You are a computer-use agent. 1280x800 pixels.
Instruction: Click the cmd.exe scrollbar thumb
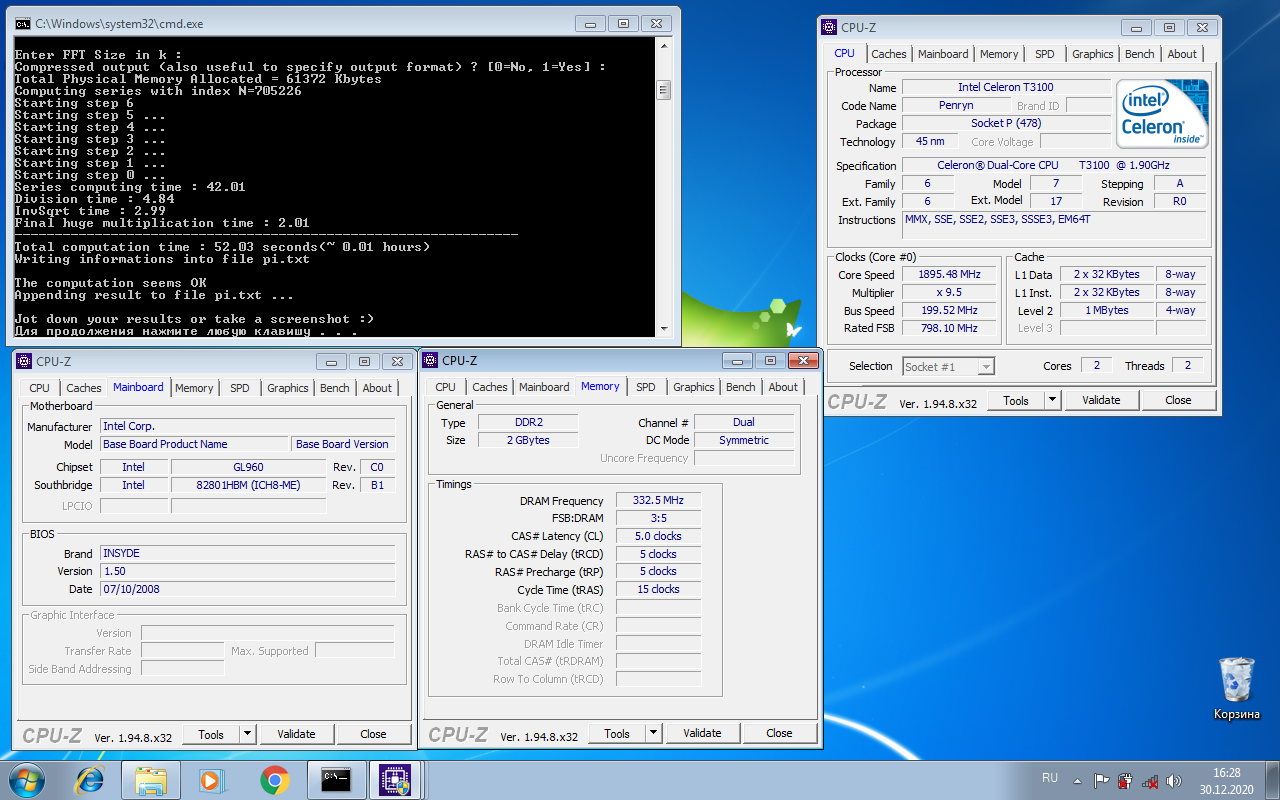(x=662, y=91)
